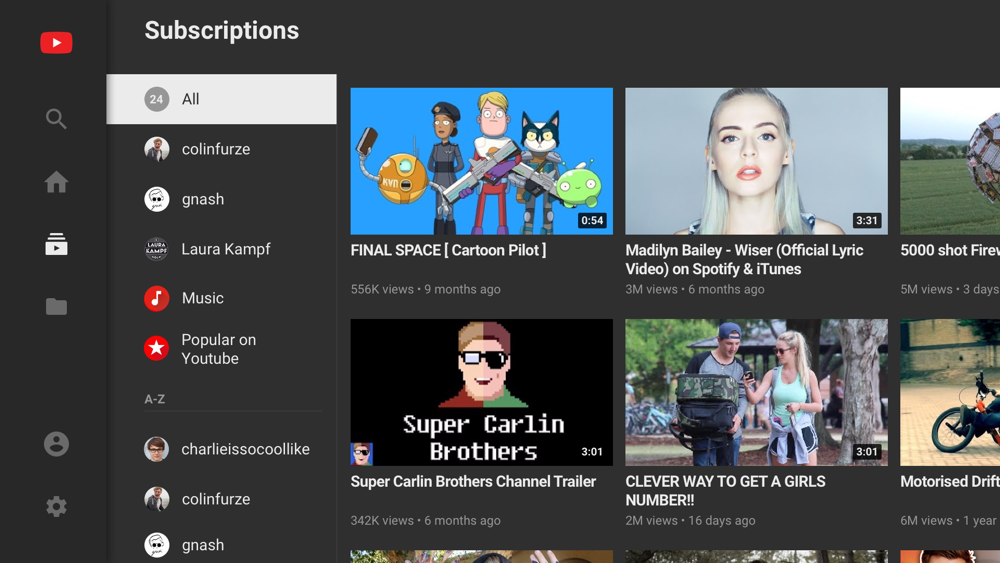Click charlieissocoollike avatar

[x=156, y=449]
